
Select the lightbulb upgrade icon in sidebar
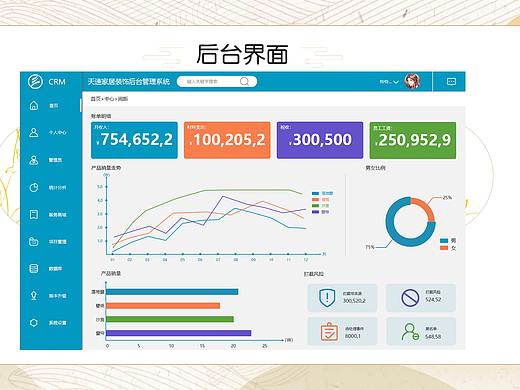34,295
